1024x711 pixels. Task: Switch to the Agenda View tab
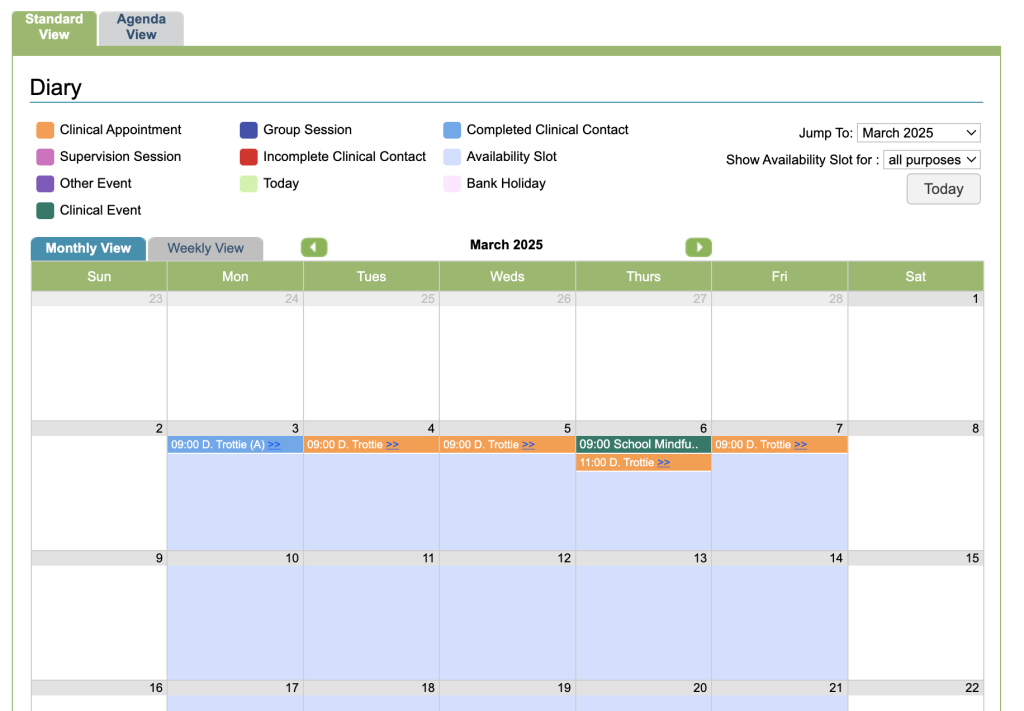click(x=141, y=28)
